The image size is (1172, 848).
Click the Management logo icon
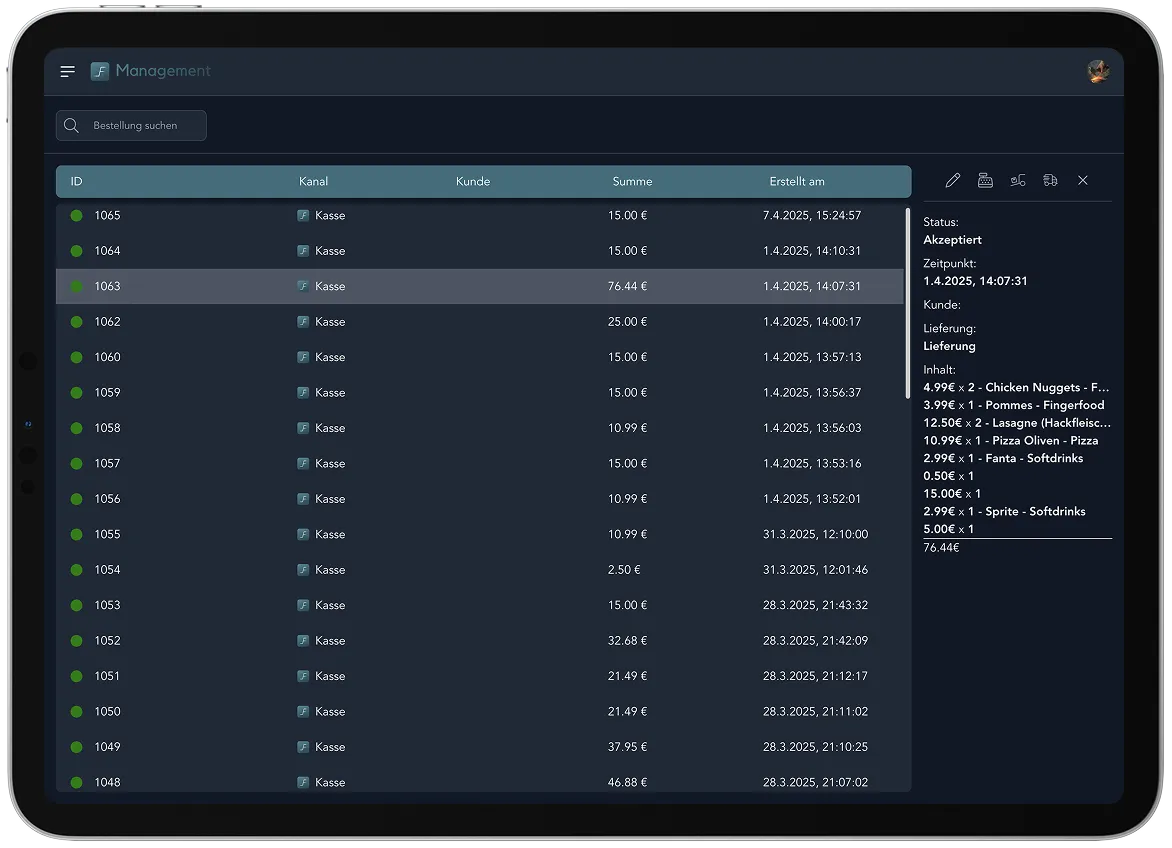point(100,71)
